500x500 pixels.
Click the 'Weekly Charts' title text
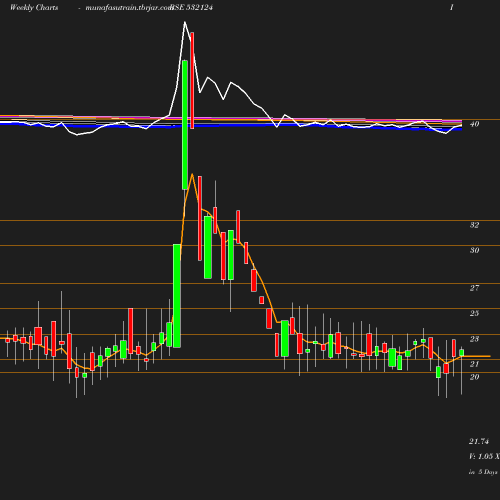pos(34,7)
